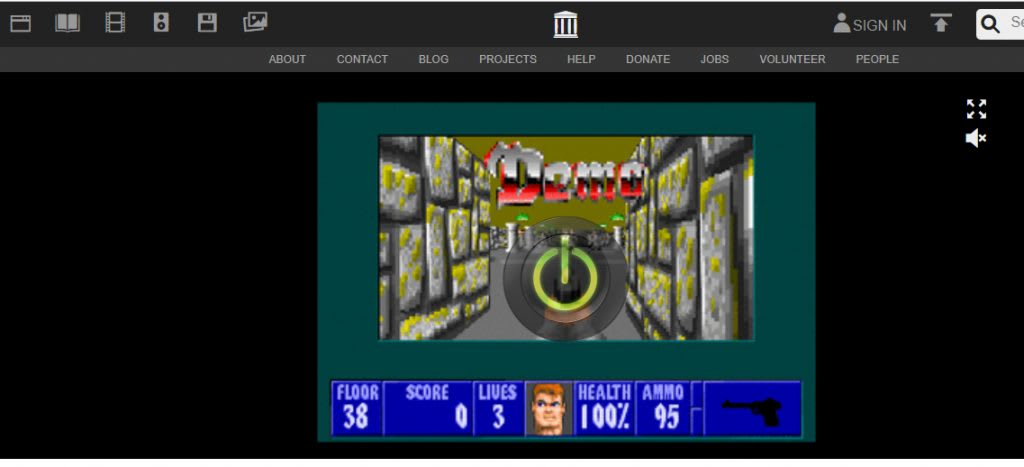Open the Audio speaker icon
The height and width of the screenshot is (467, 1024).
coord(161,24)
